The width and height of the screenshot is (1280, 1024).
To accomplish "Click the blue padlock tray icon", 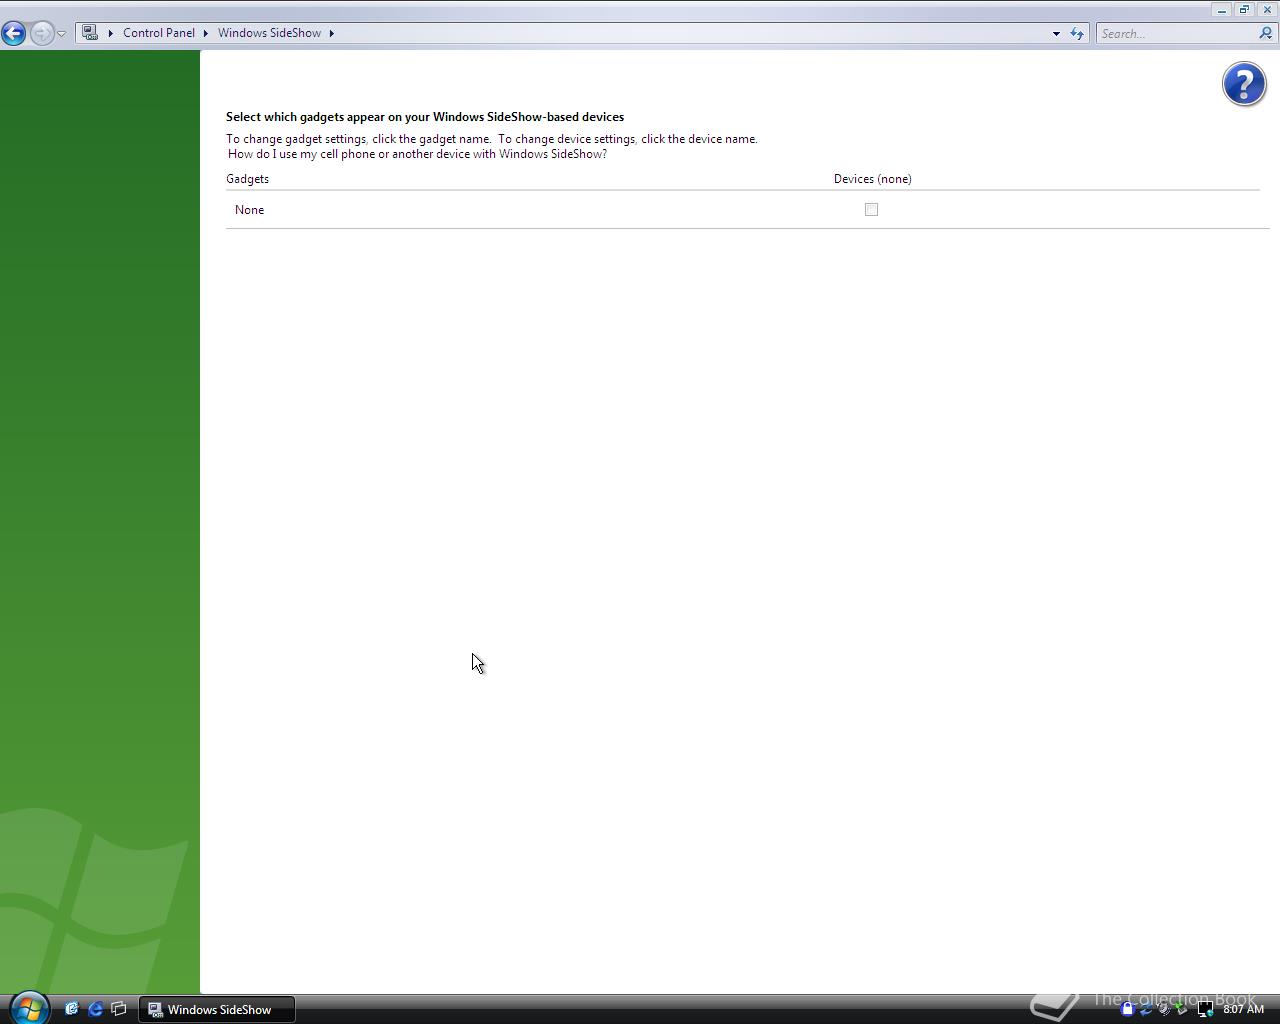I will coord(1127,1009).
